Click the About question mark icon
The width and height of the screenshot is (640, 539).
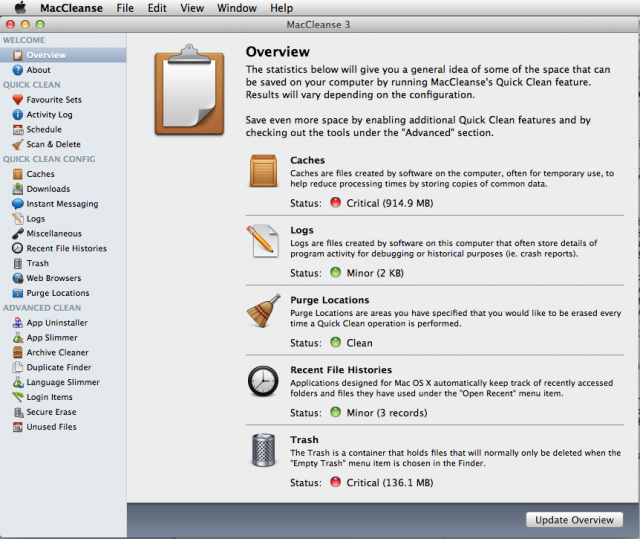(x=18, y=70)
